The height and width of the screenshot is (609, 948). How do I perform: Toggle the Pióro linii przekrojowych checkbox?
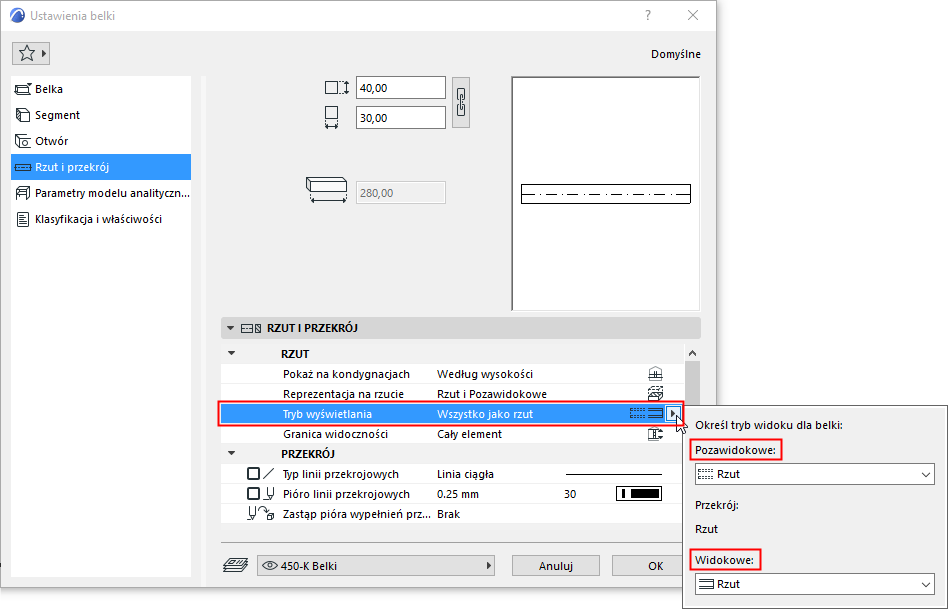pos(253,493)
